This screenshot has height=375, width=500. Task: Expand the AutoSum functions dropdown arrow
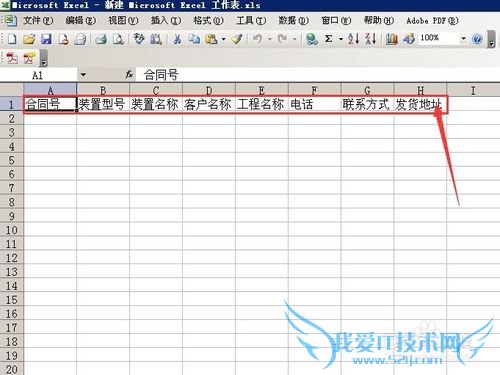point(341,39)
